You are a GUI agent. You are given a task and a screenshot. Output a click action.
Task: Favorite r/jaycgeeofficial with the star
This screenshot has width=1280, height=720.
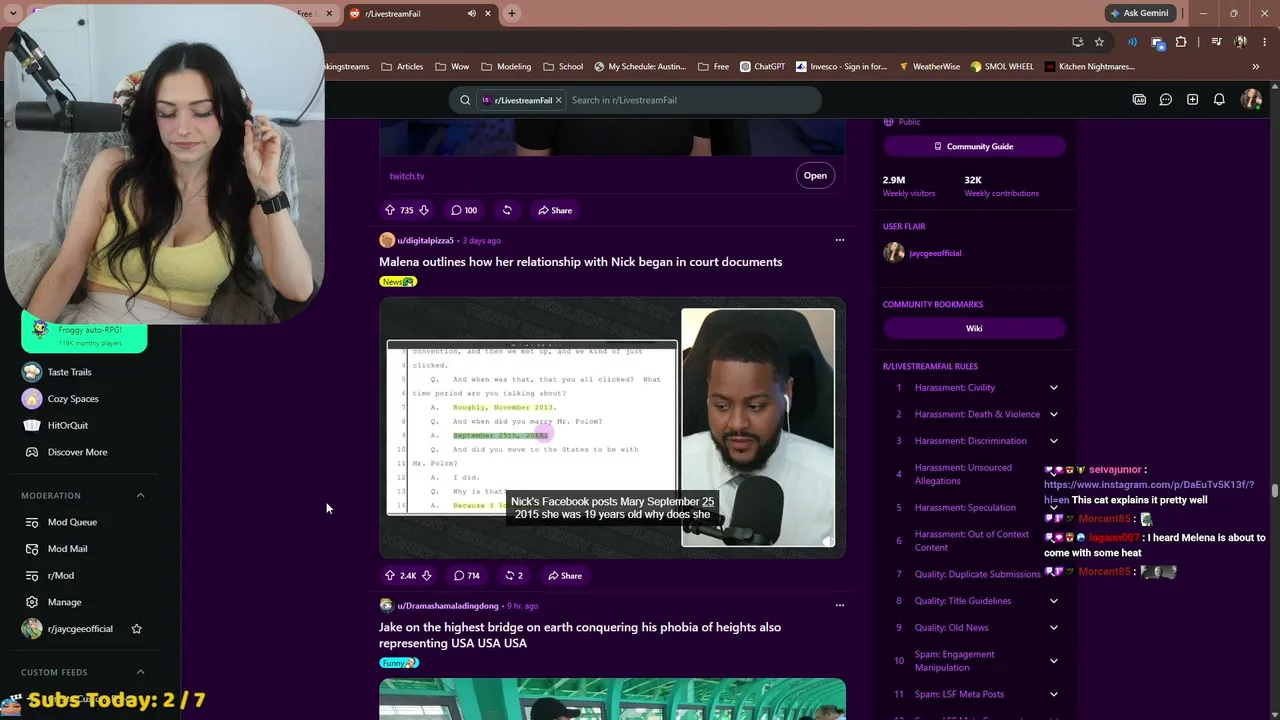(137, 629)
